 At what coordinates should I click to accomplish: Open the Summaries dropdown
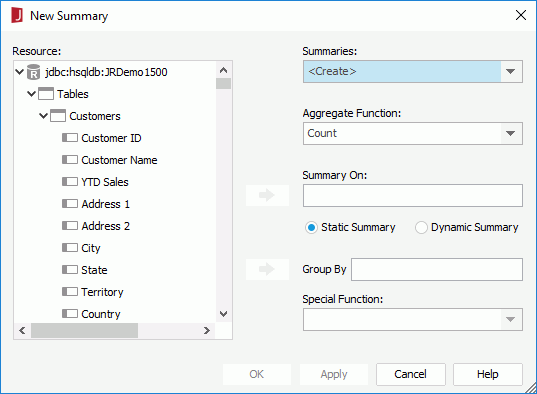click(x=511, y=72)
